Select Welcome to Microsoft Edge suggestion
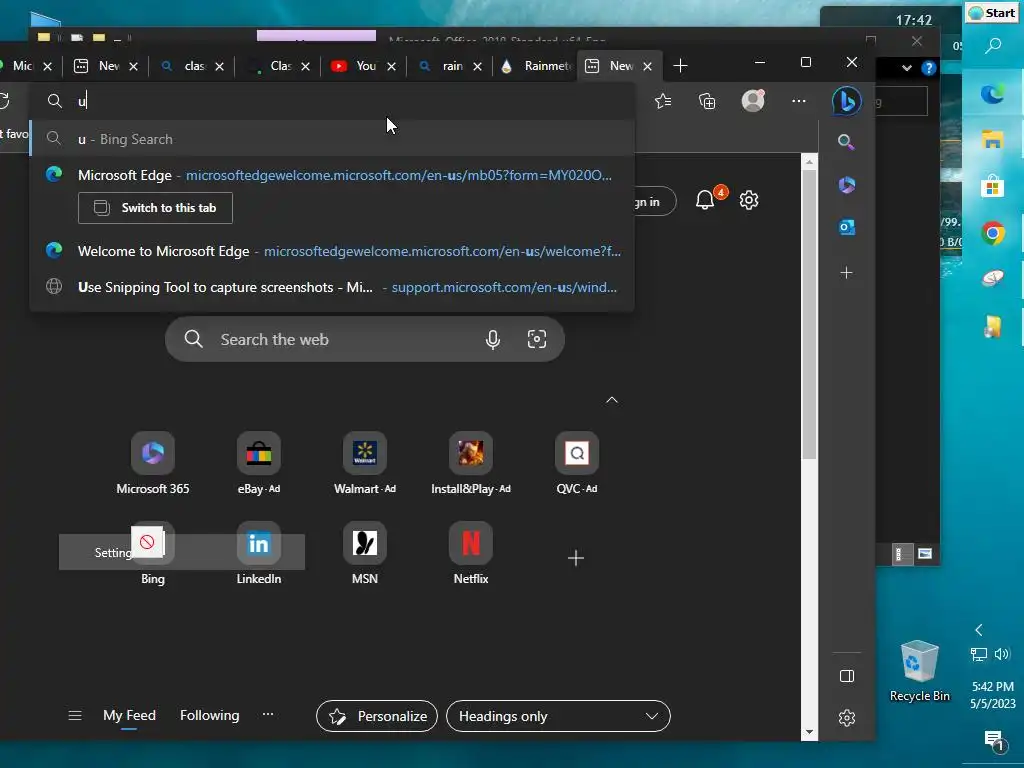The height and width of the screenshot is (768, 1024). (332, 251)
